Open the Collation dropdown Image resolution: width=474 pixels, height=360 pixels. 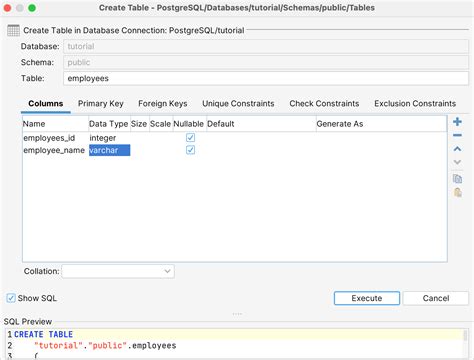118,271
